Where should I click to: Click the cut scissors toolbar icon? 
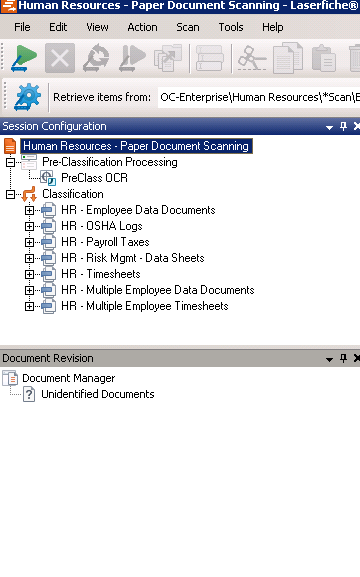coord(252,58)
